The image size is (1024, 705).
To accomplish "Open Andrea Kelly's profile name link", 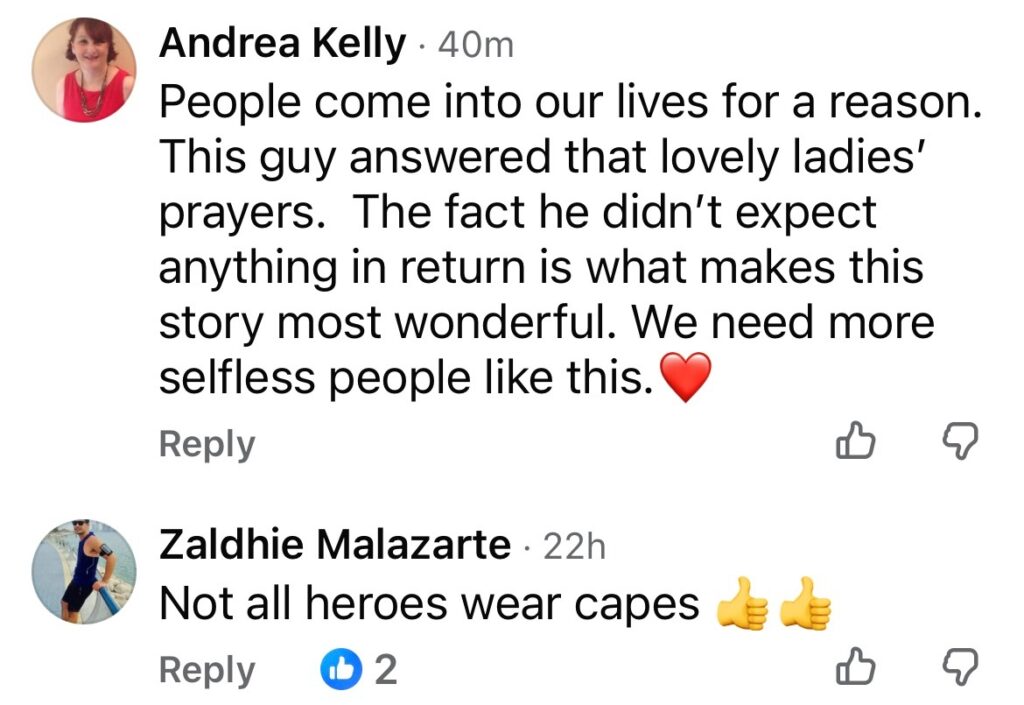I will pos(283,44).
